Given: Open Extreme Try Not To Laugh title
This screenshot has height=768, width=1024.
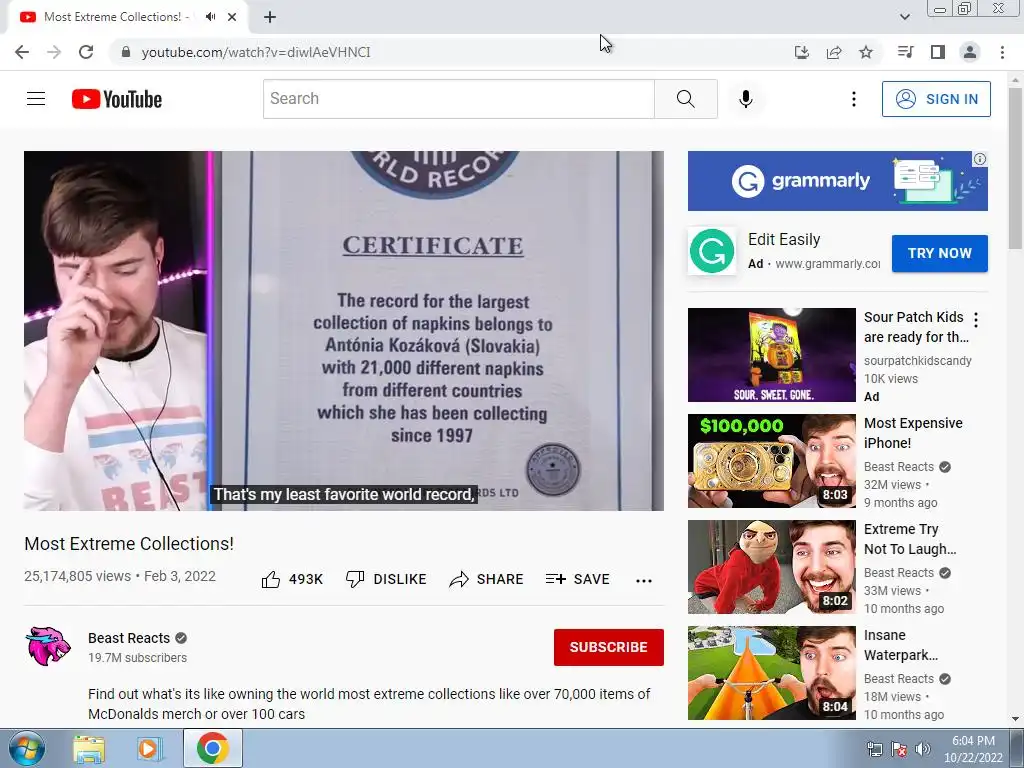Looking at the screenshot, I should point(910,539).
